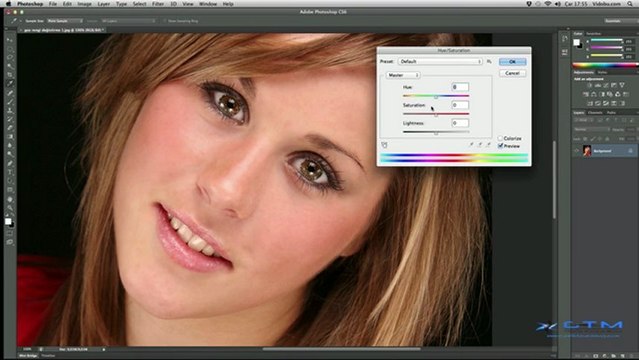Screen dimensions: 639x360
Task: Click Cancel in Hue/Saturation dialog
Action: point(512,73)
